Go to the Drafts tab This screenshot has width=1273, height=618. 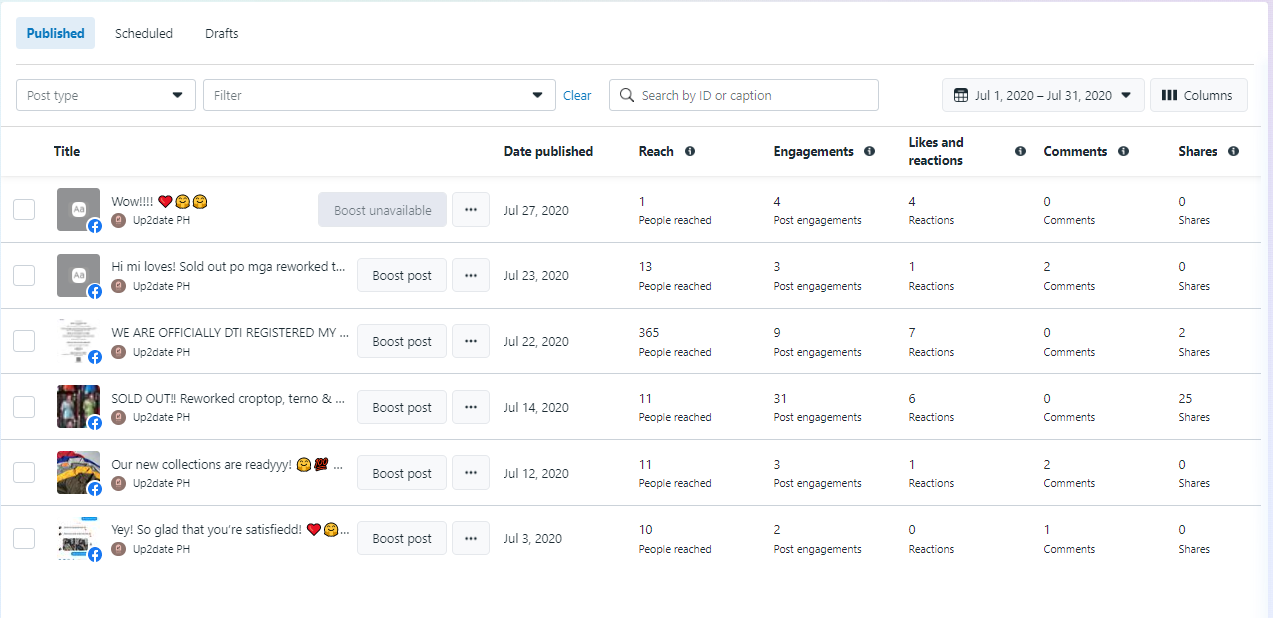pyautogui.click(x=222, y=34)
